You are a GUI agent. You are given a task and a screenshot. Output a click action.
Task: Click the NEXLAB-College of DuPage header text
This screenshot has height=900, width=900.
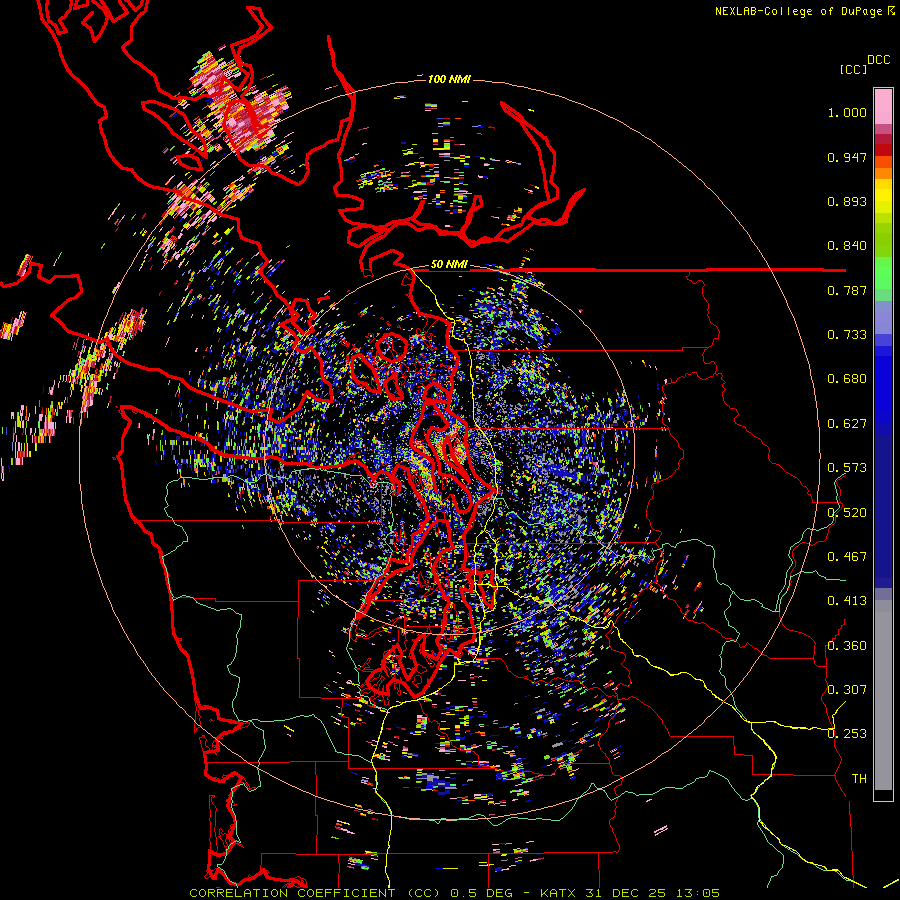(x=798, y=11)
